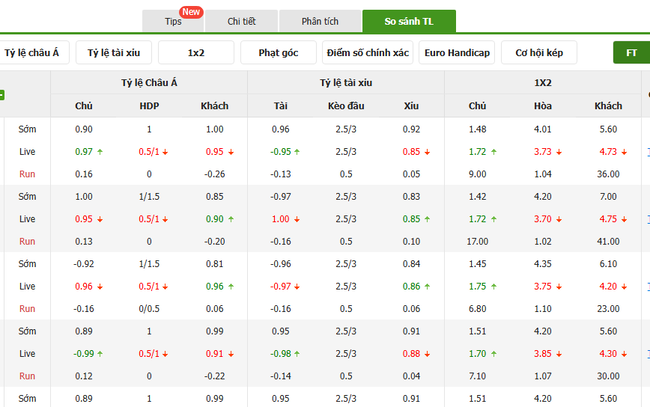
Task: Click the red down arrow beside 0.88
Action: tap(431, 354)
